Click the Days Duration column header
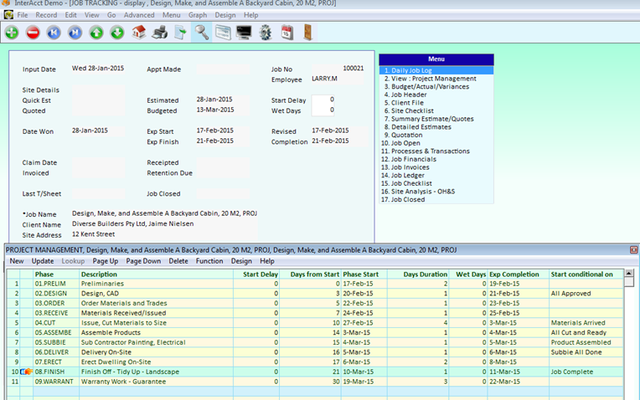 coord(418,274)
